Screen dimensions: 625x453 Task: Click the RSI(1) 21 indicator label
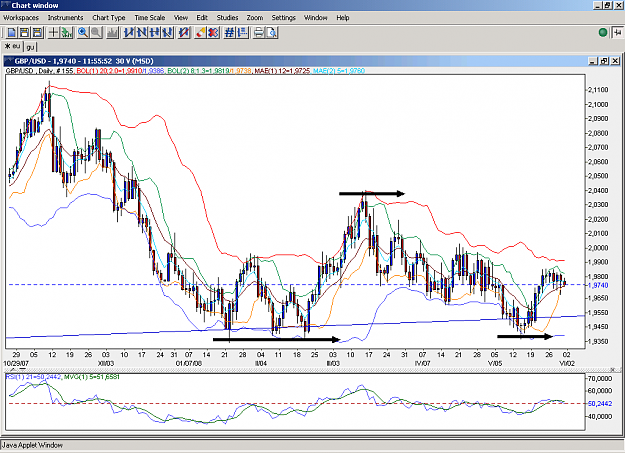coord(33,376)
